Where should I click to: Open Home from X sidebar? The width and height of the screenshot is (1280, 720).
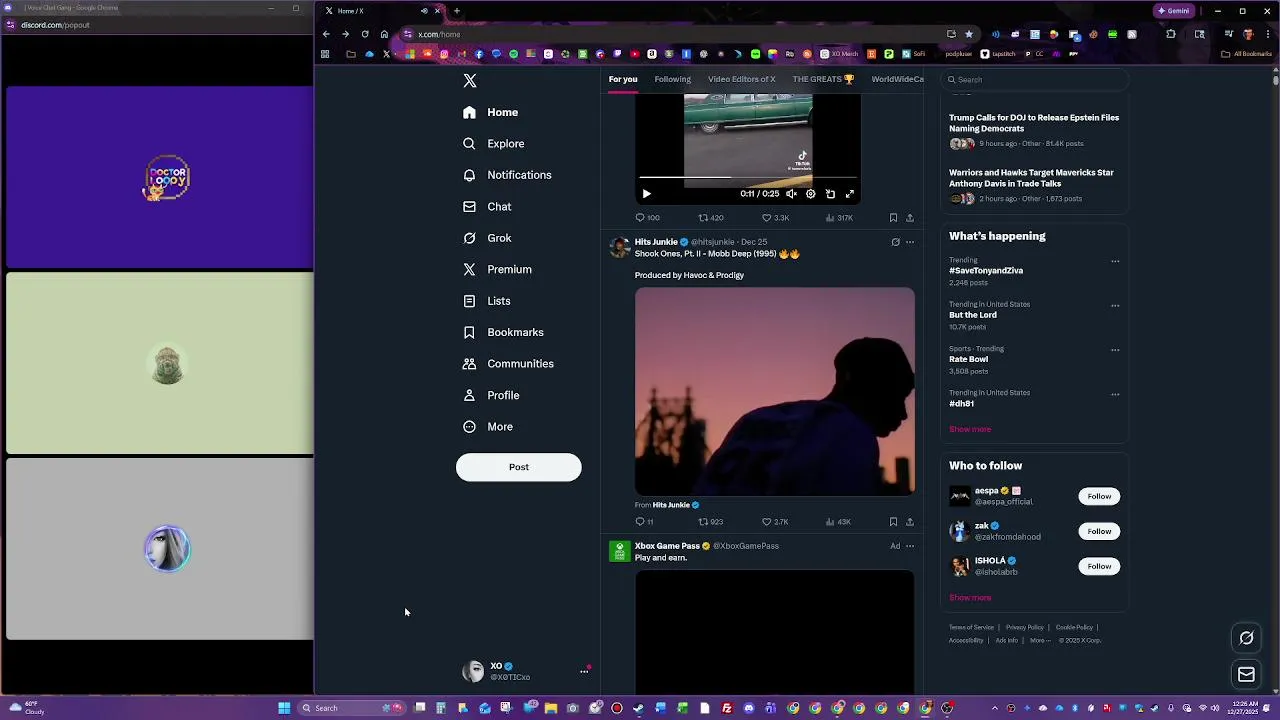(491, 112)
